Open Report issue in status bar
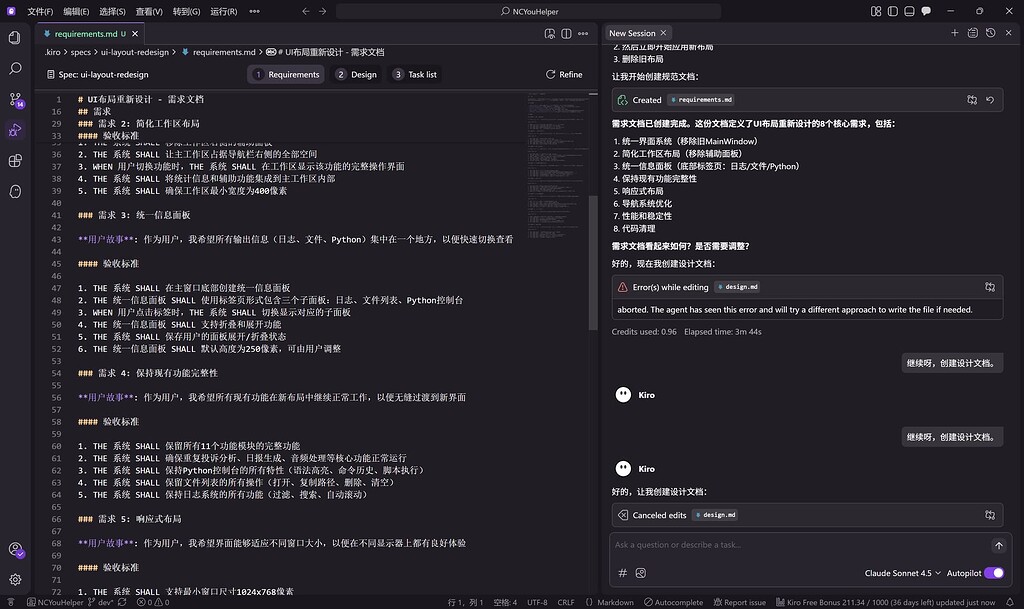The width and height of the screenshot is (1024, 609). pos(739,602)
